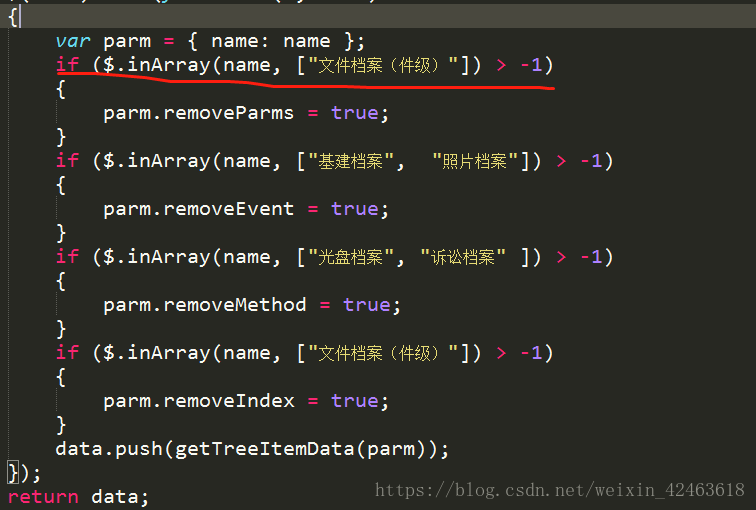The image size is (756, 510).
Task: Click the 'parm.removeIndex = true;' statement
Action: [246, 401]
